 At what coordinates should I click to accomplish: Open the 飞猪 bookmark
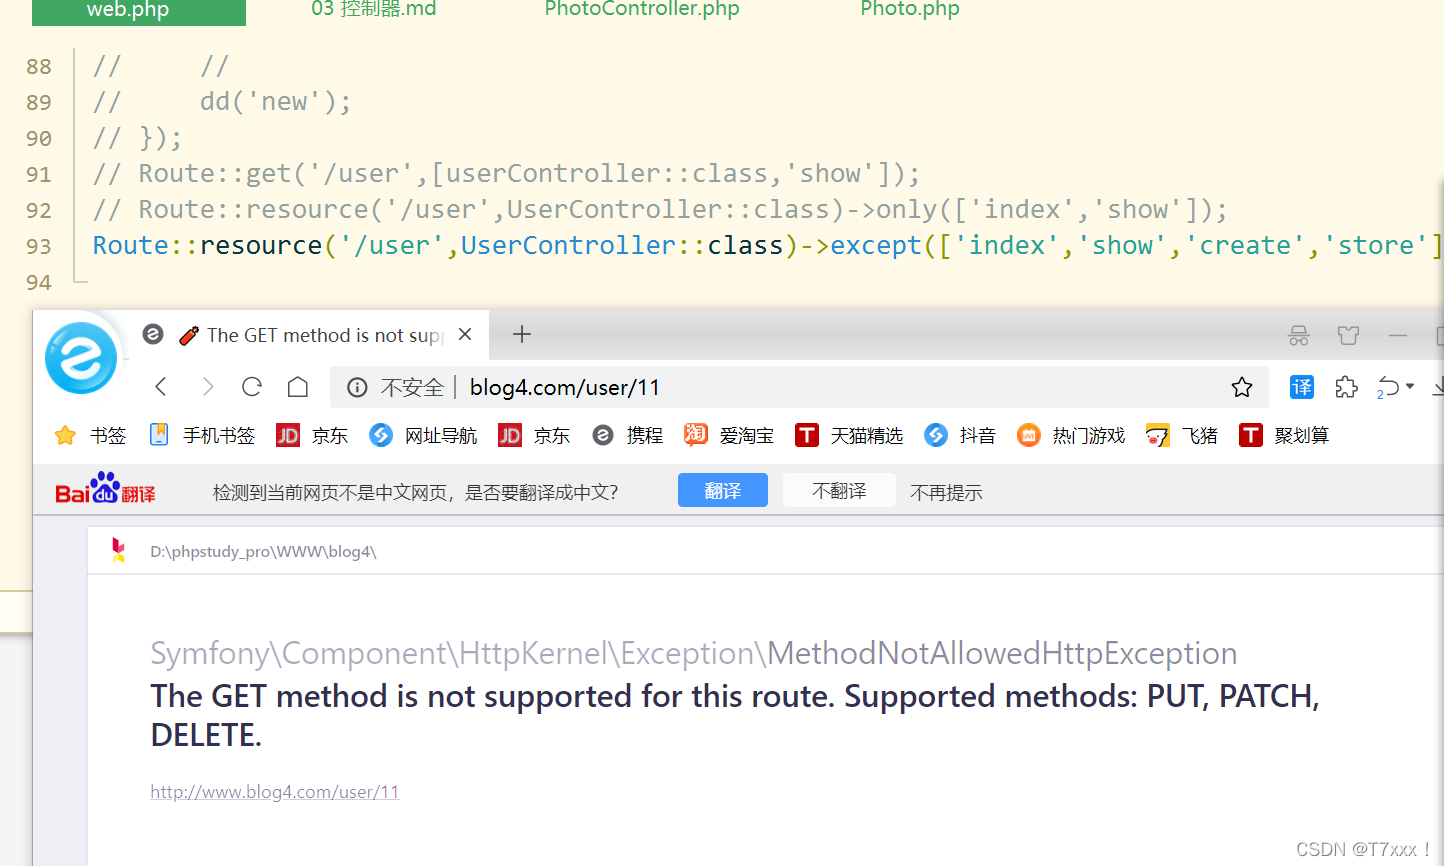coord(1182,436)
